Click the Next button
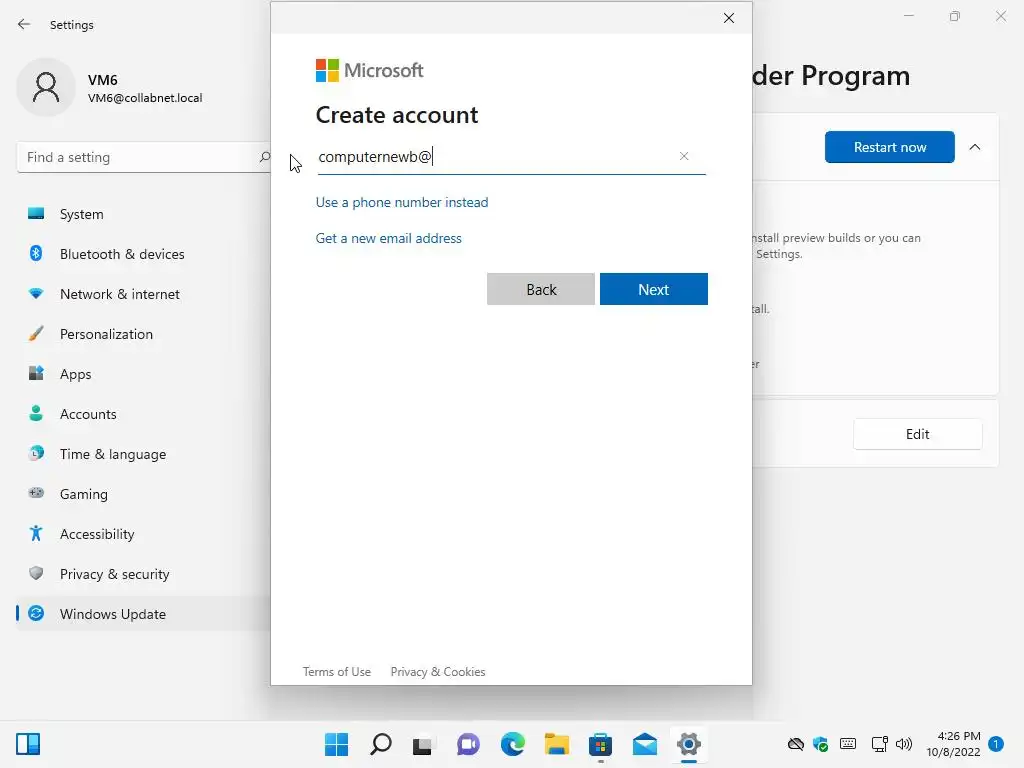This screenshot has width=1024, height=768. tap(654, 289)
